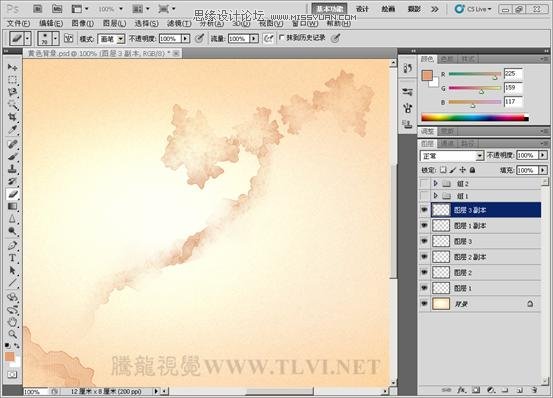Open the 图层(L) Layer menu
The width and height of the screenshot is (553, 398).
click(114, 23)
